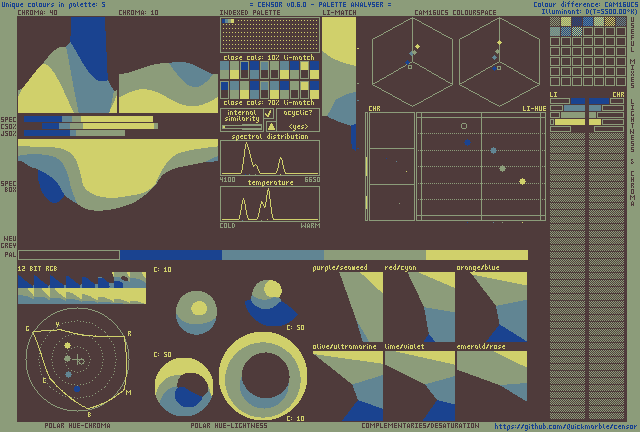Image resolution: width=640 pixels, height=432 pixels.
Task: Click the 'R' hue label on polar wheel
Action: (129, 334)
